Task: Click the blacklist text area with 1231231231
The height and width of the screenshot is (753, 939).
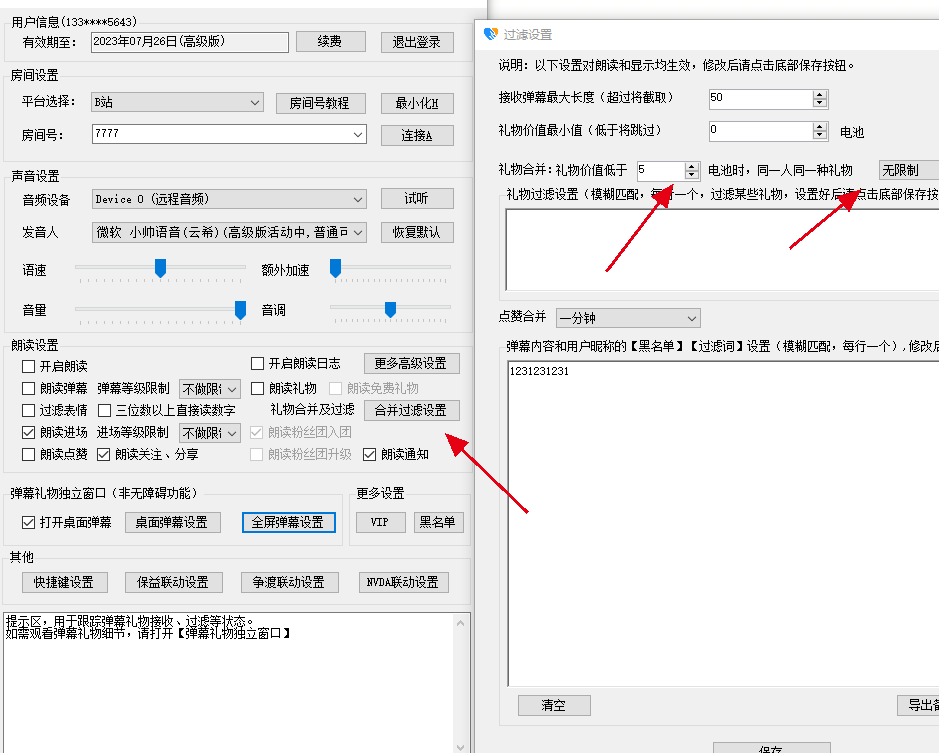Action: (723, 524)
